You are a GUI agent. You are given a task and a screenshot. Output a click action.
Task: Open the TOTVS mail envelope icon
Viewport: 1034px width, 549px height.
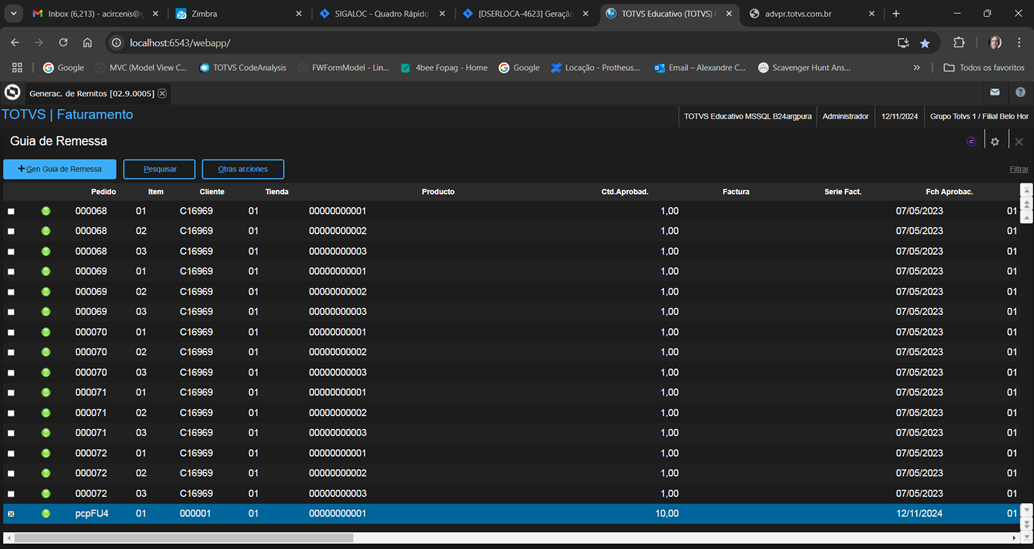click(994, 92)
